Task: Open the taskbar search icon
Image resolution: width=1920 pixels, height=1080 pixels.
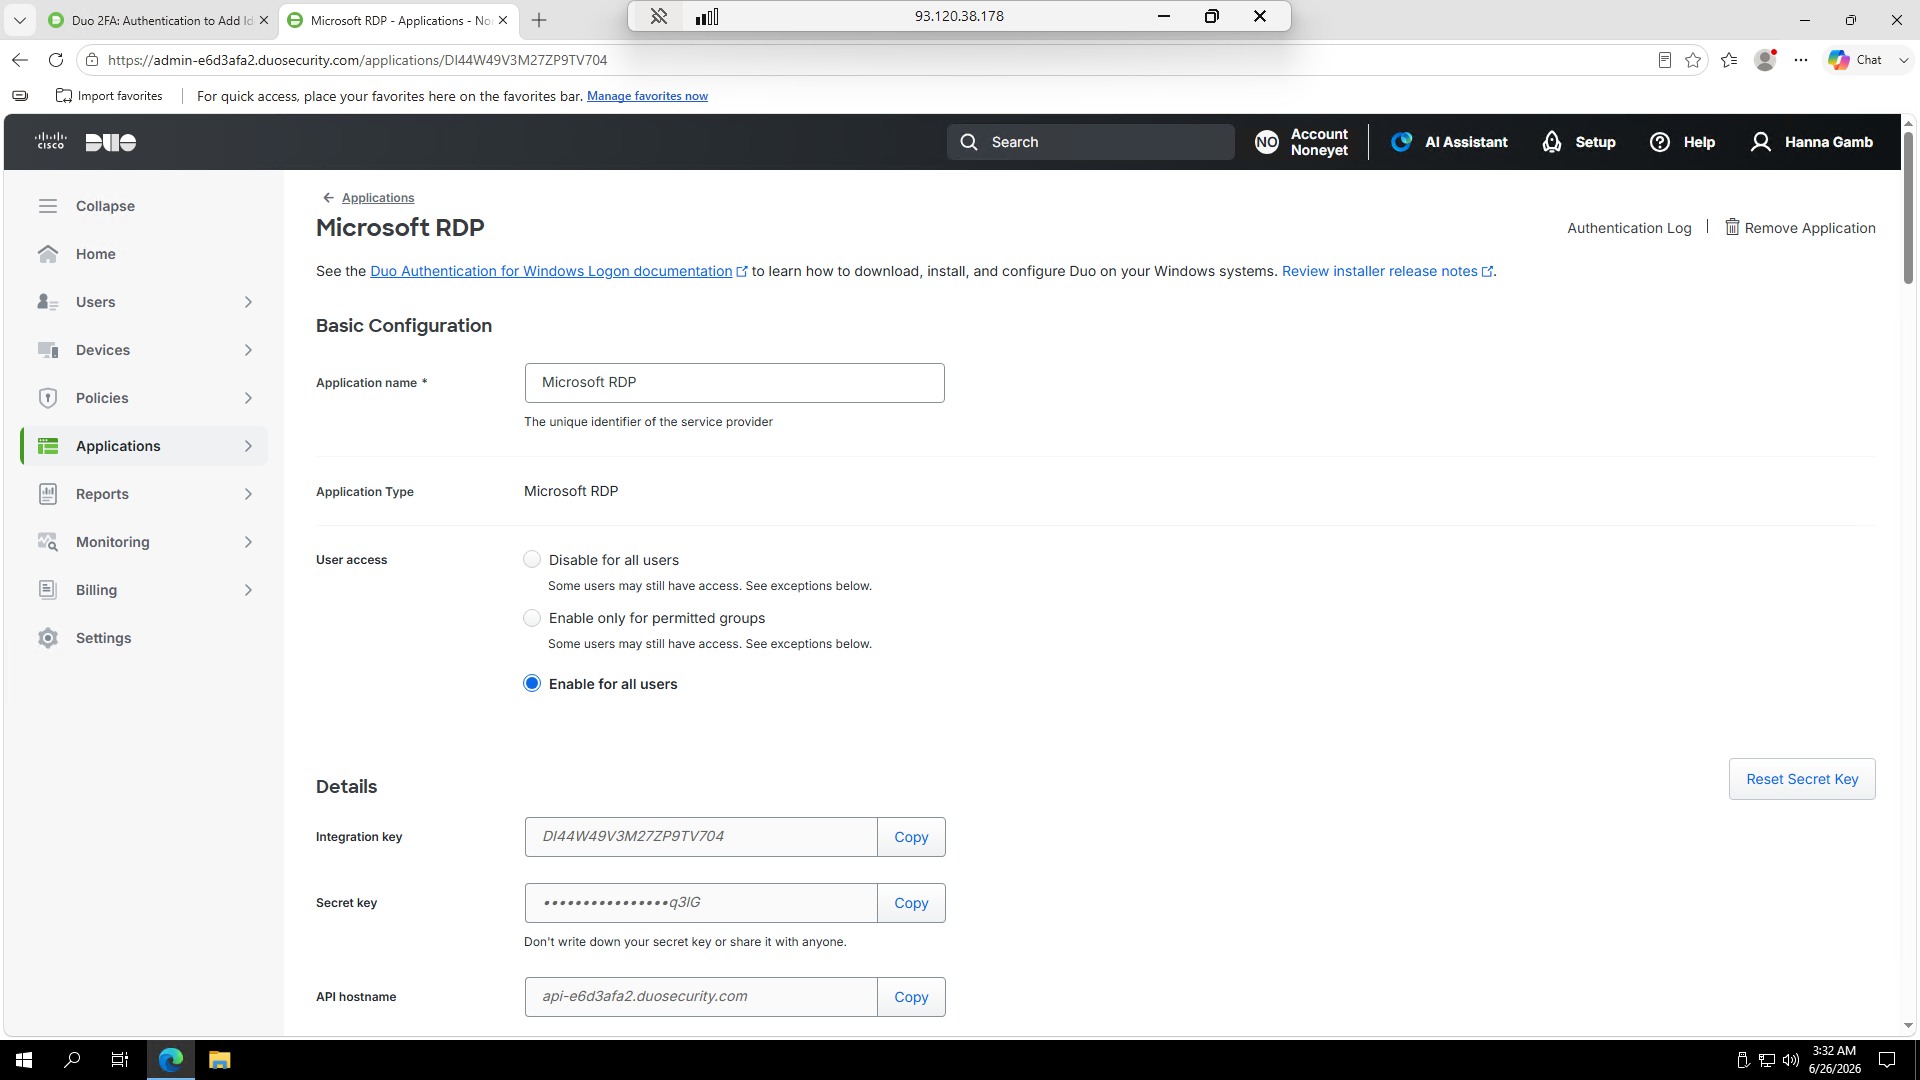Action: 72,1060
